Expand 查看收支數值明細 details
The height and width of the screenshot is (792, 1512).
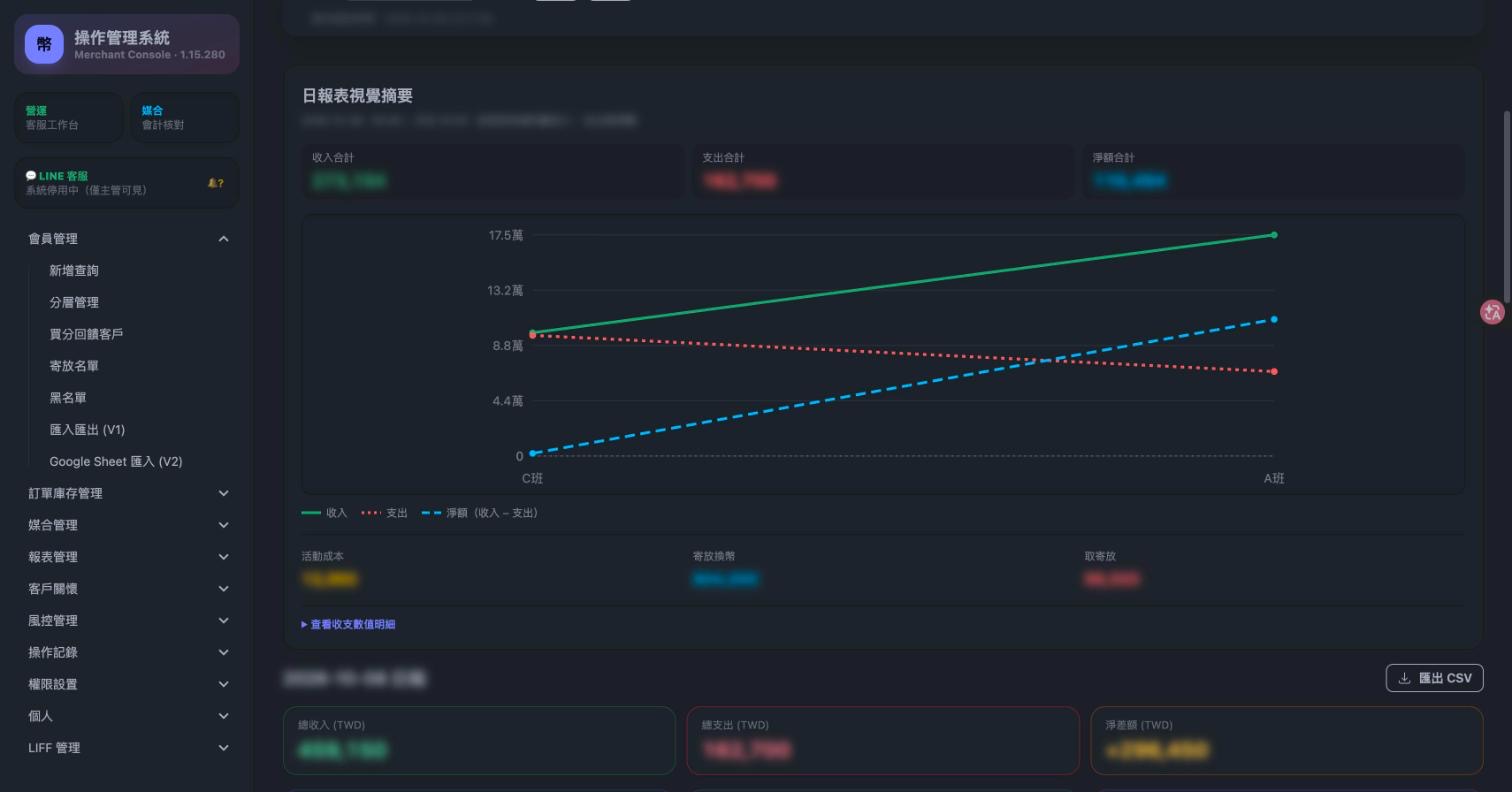(x=348, y=624)
